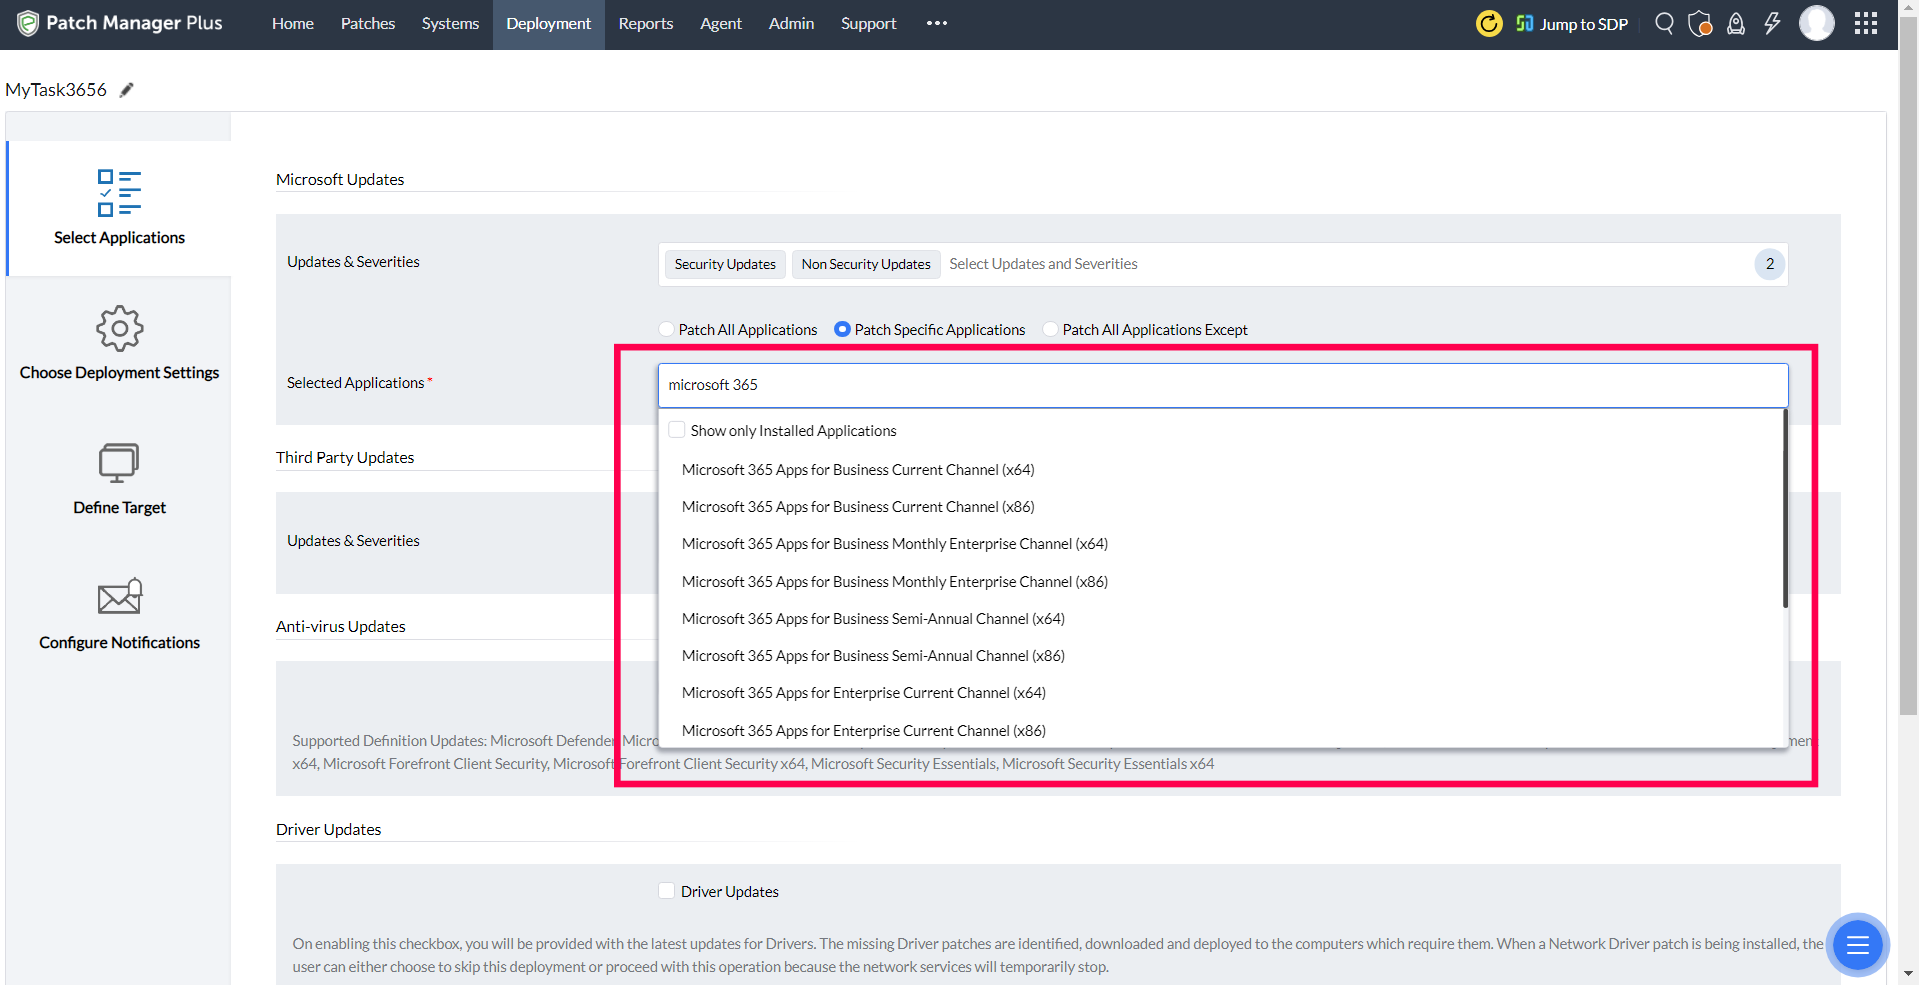Open the search magnifier icon
Image resolution: width=1919 pixels, height=985 pixels.
tap(1664, 23)
